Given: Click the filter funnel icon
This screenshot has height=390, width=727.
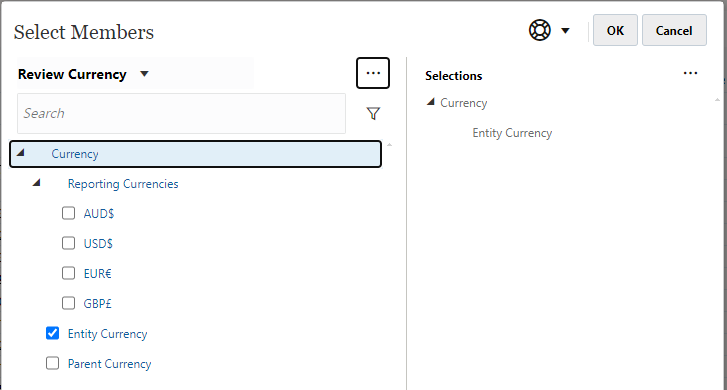Looking at the screenshot, I should 373,114.
